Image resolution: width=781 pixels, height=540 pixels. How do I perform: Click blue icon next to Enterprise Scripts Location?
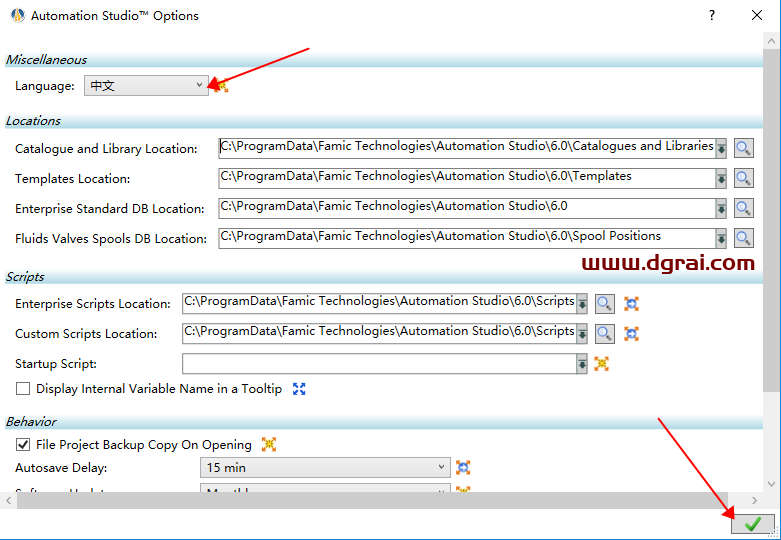pyautogui.click(x=632, y=303)
